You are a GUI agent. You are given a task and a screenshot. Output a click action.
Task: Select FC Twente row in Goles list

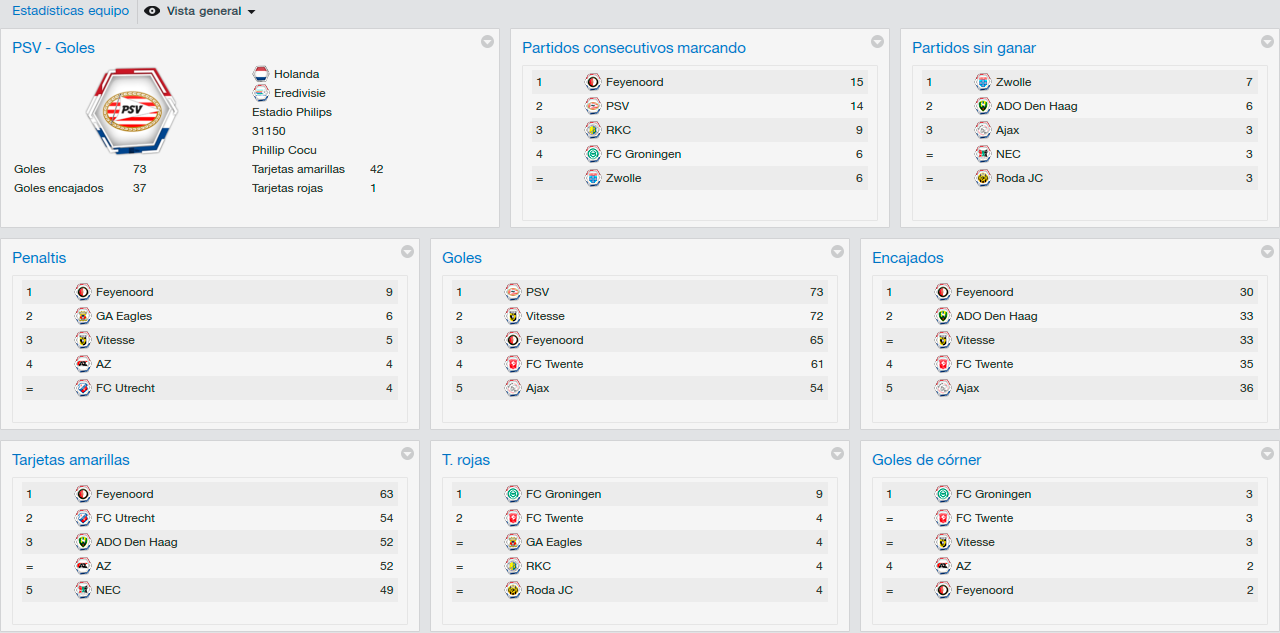[x=640, y=364]
